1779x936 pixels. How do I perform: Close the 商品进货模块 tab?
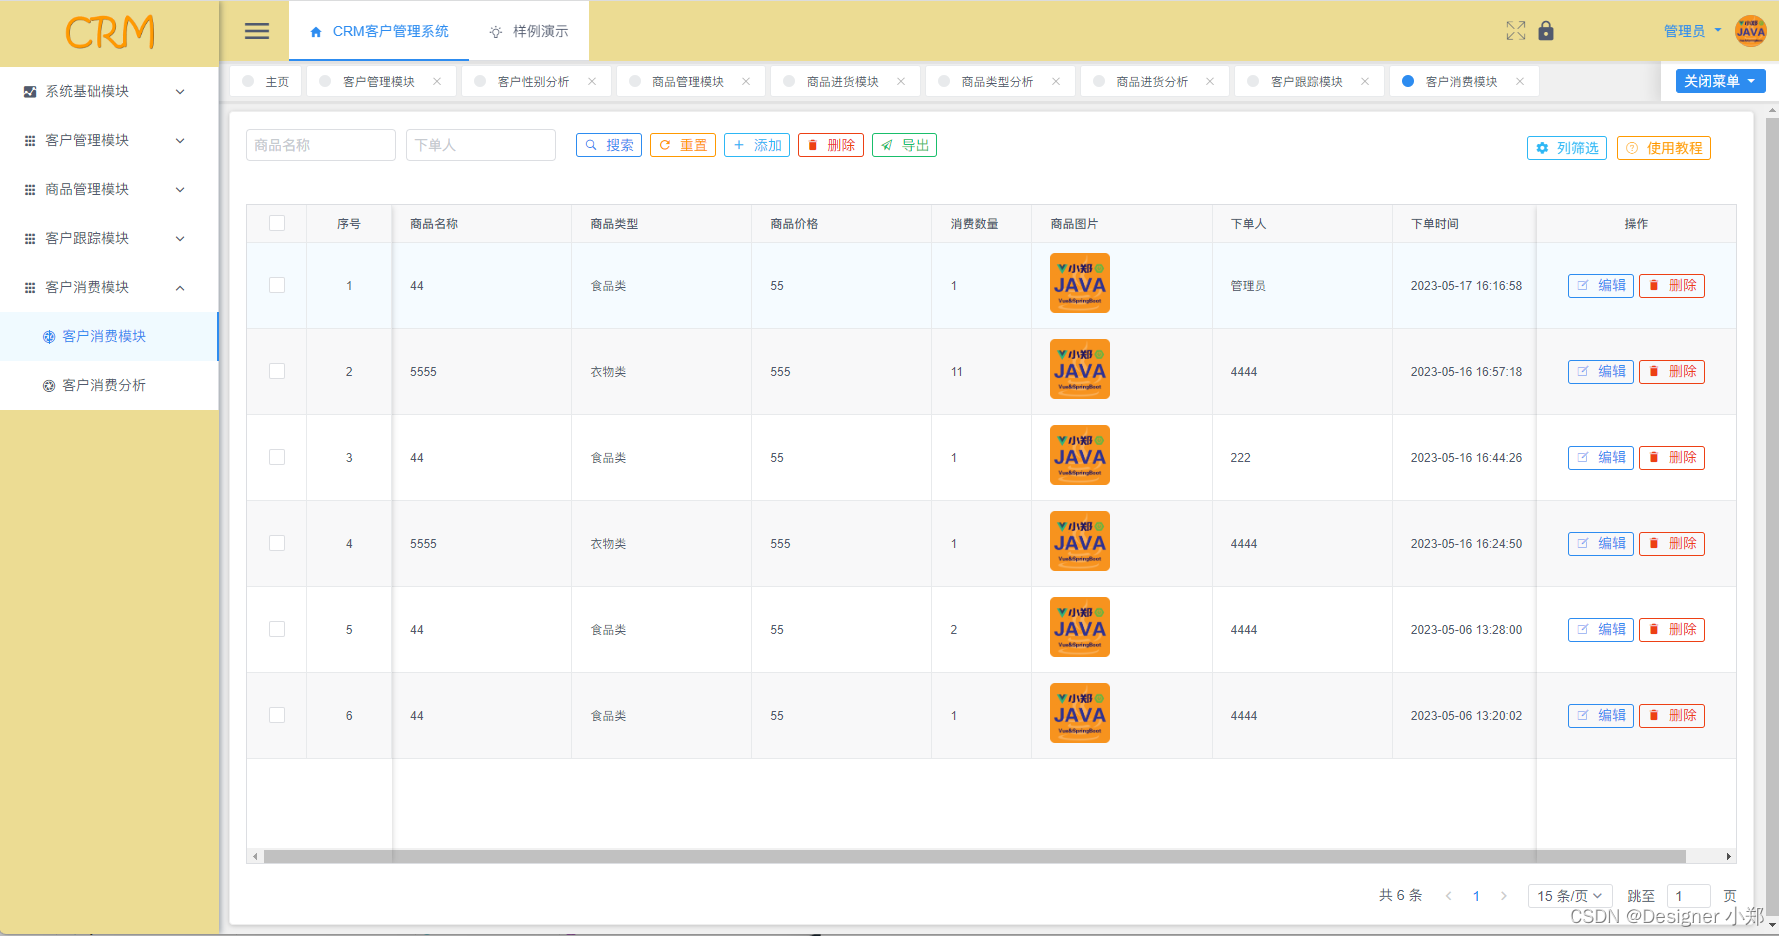pyautogui.click(x=901, y=82)
